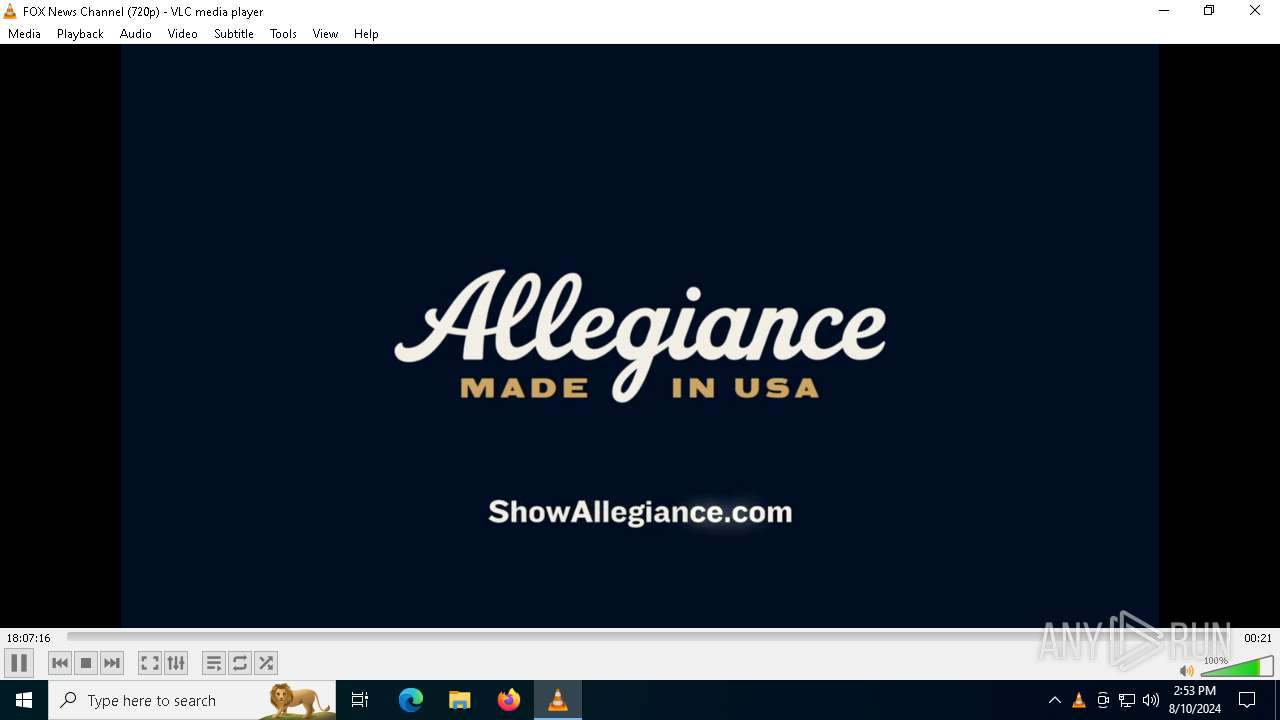Click the taskbar search box
The width and height of the screenshot is (1280, 720).
click(x=192, y=700)
